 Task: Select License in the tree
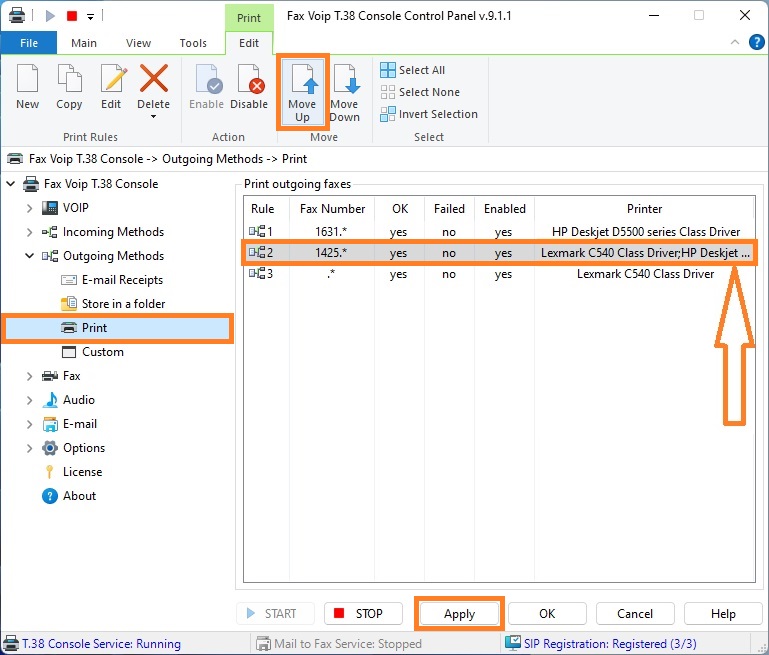tap(82, 472)
